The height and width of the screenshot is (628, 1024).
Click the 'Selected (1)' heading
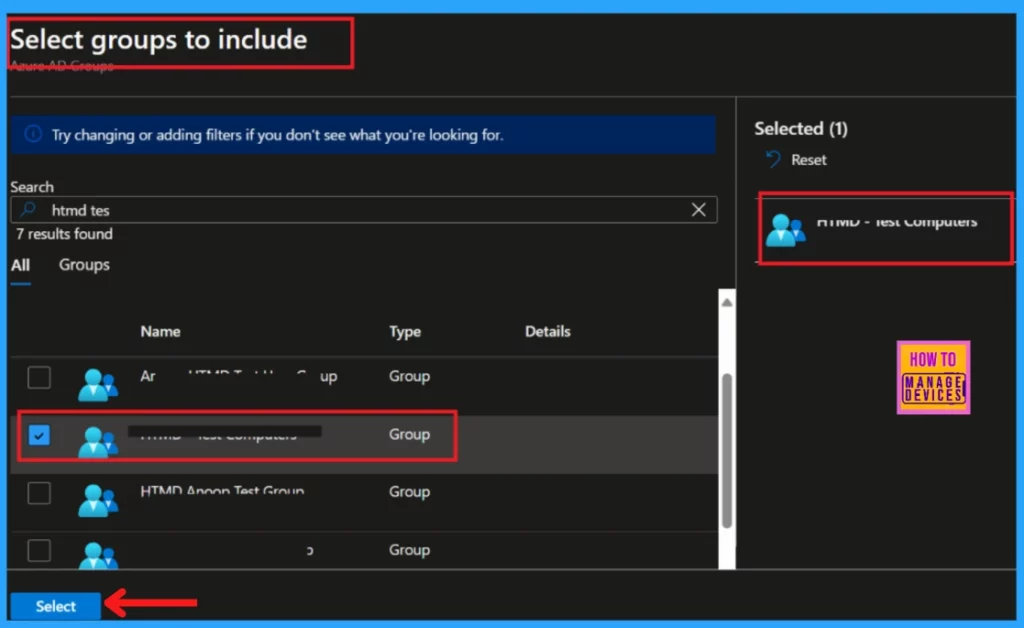[x=801, y=129]
